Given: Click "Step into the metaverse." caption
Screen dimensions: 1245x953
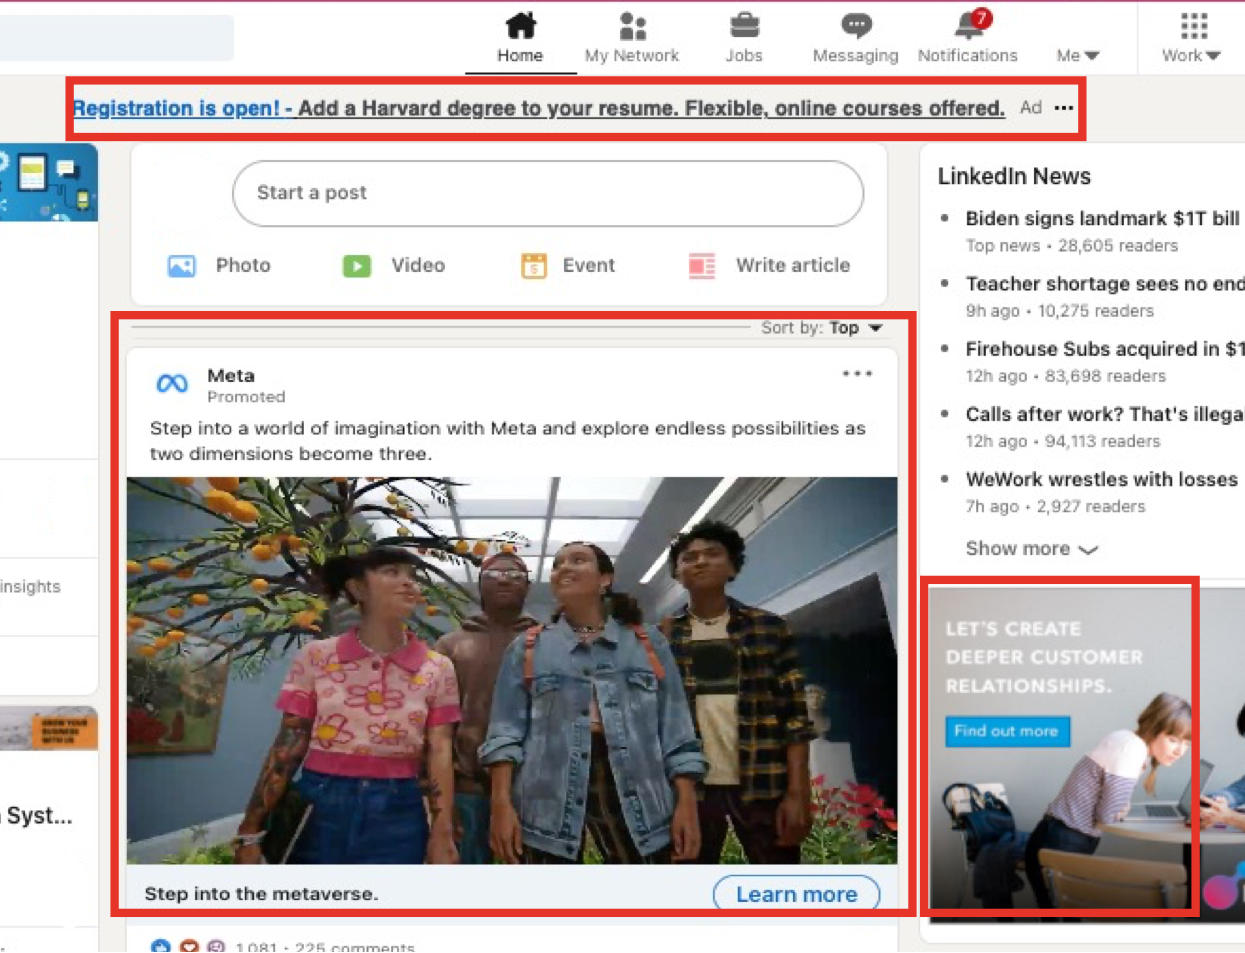Looking at the screenshot, I should click(x=261, y=894).
